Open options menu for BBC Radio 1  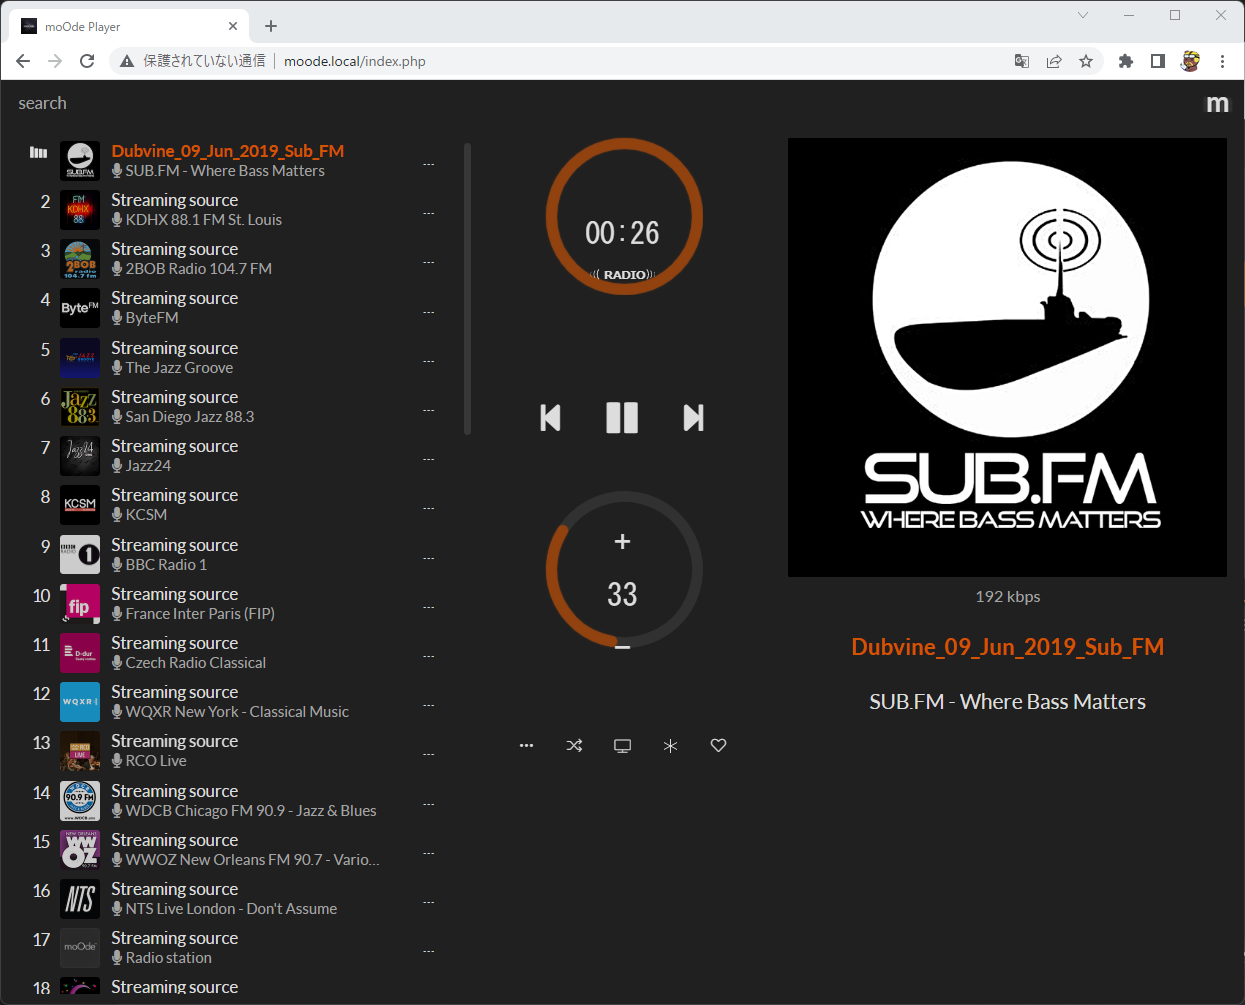coord(428,558)
